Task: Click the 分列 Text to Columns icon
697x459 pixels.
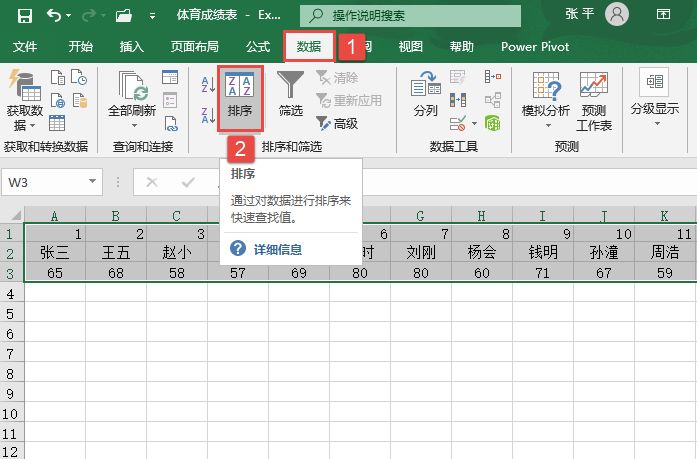Action: (x=425, y=94)
